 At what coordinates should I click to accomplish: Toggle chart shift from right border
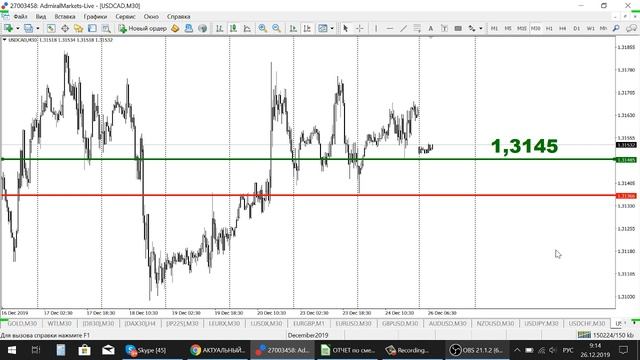pyautogui.click(x=307, y=28)
